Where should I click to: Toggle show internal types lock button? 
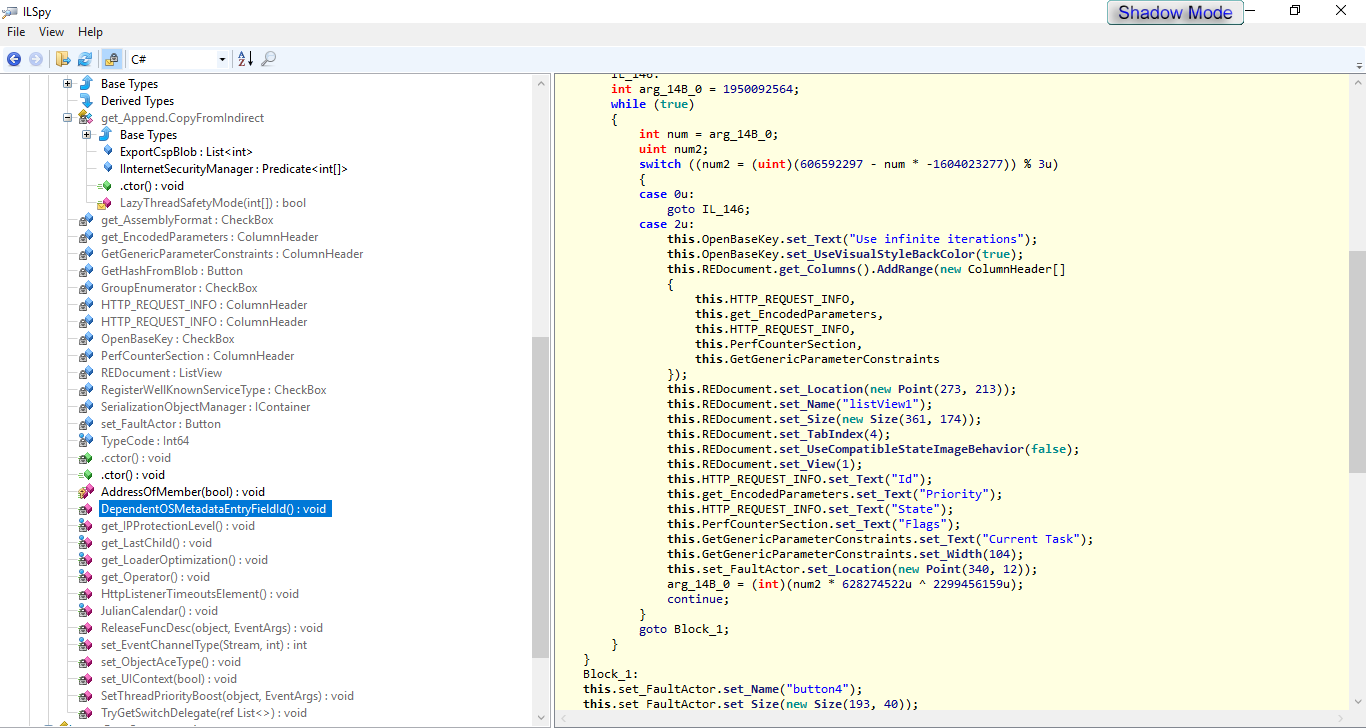click(x=111, y=59)
